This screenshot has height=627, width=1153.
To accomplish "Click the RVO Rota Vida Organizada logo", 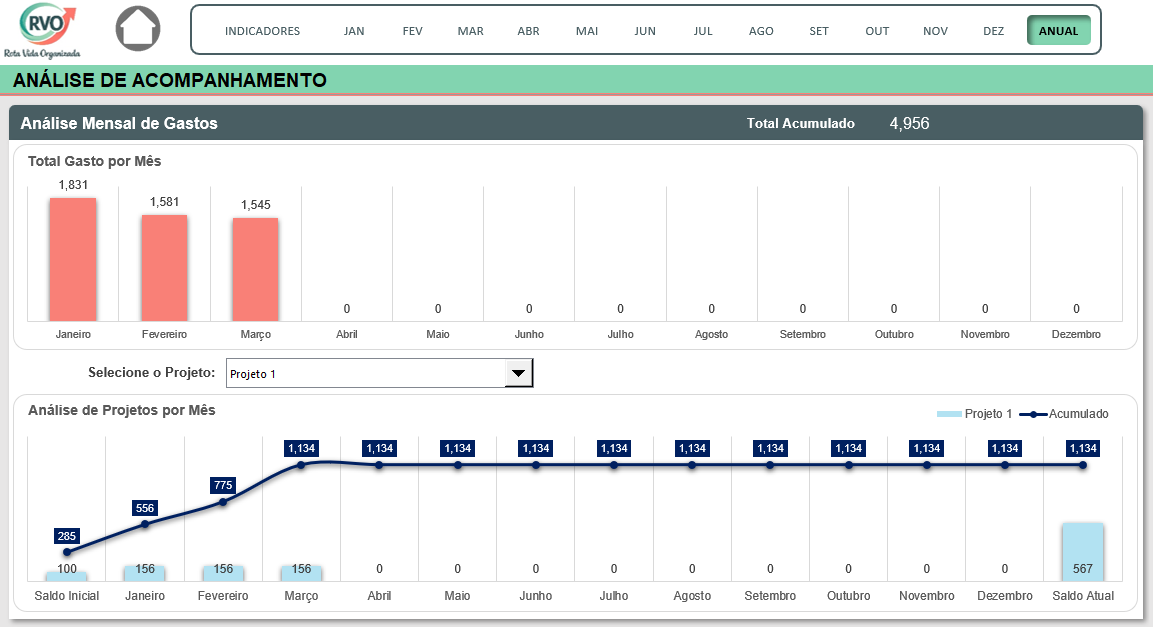I will 43,31.
